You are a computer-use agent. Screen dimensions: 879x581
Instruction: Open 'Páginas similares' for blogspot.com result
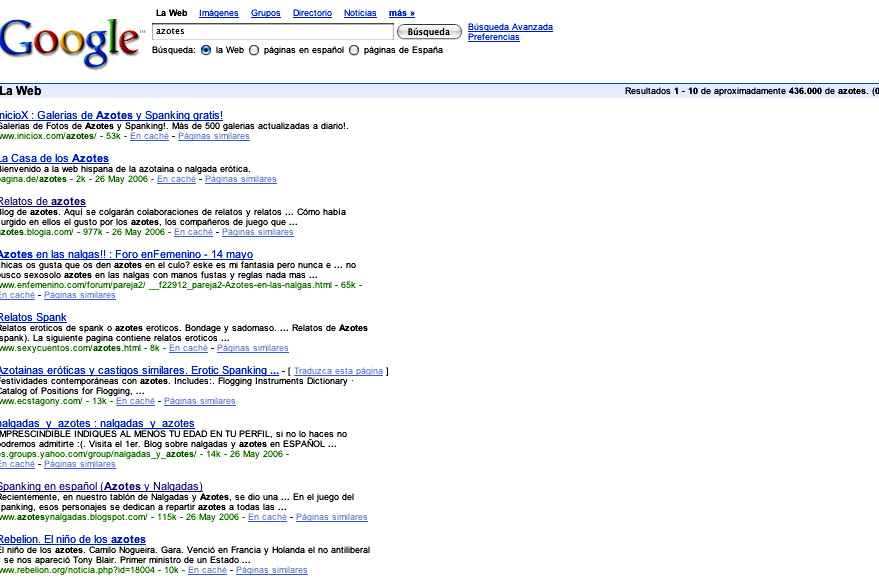(x=332, y=517)
